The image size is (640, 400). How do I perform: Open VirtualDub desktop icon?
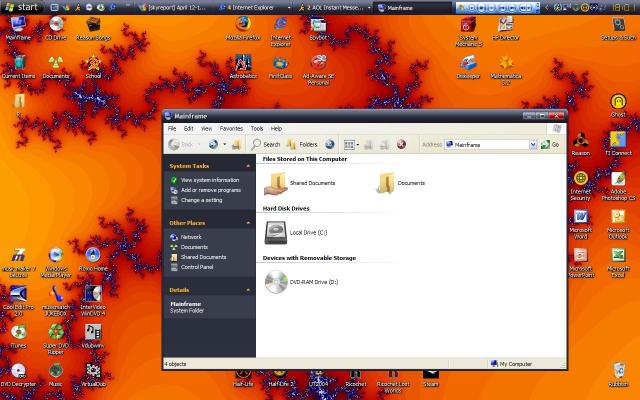click(93, 375)
